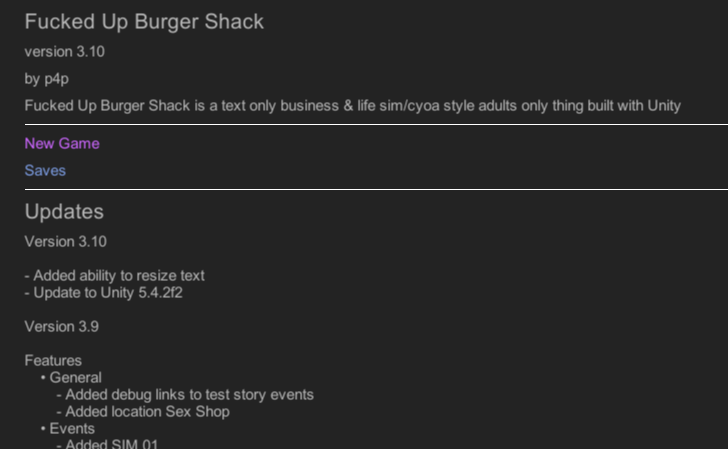The image size is (728, 449).
Task: Select the Added SIM 01 line
Action: tap(107, 444)
